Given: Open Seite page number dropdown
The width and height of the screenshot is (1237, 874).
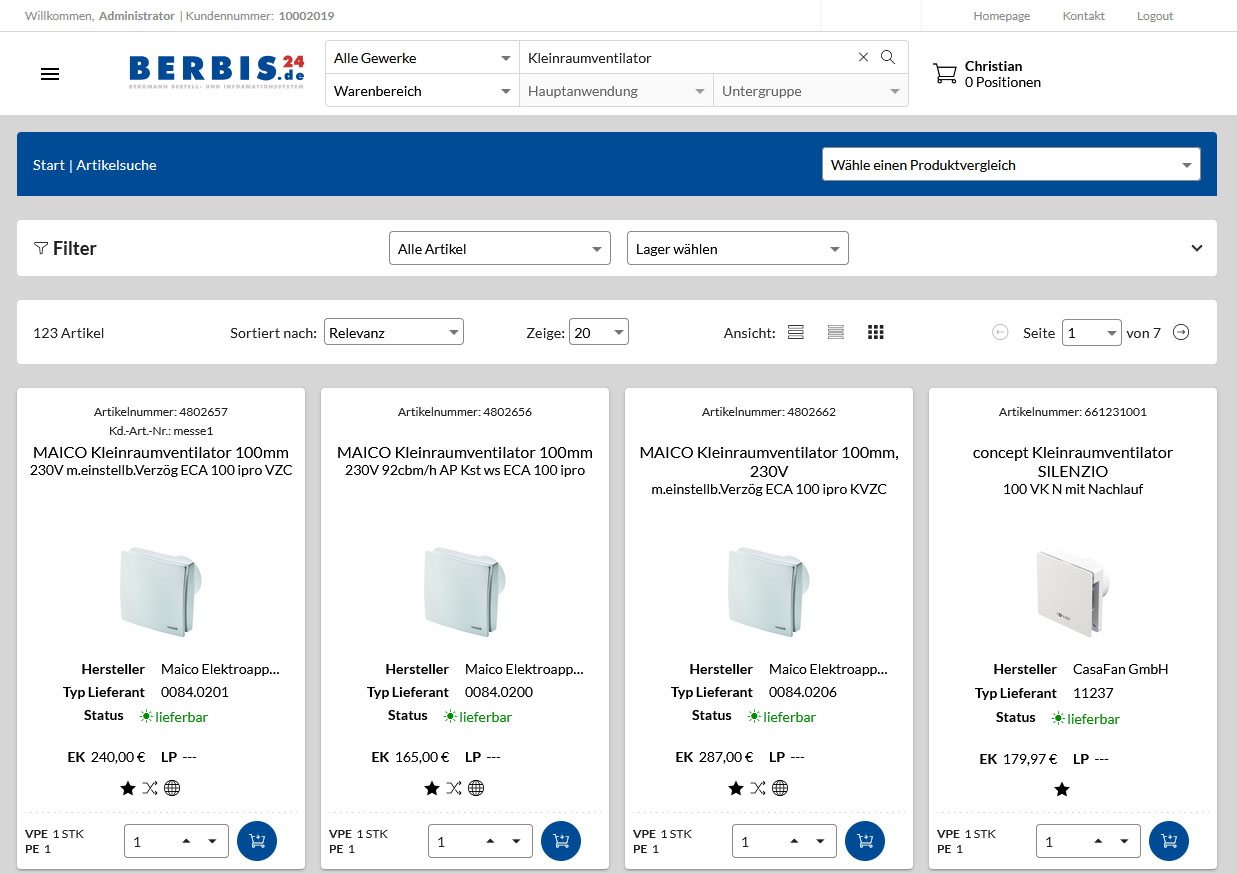Looking at the screenshot, I should pos(1092,332).
